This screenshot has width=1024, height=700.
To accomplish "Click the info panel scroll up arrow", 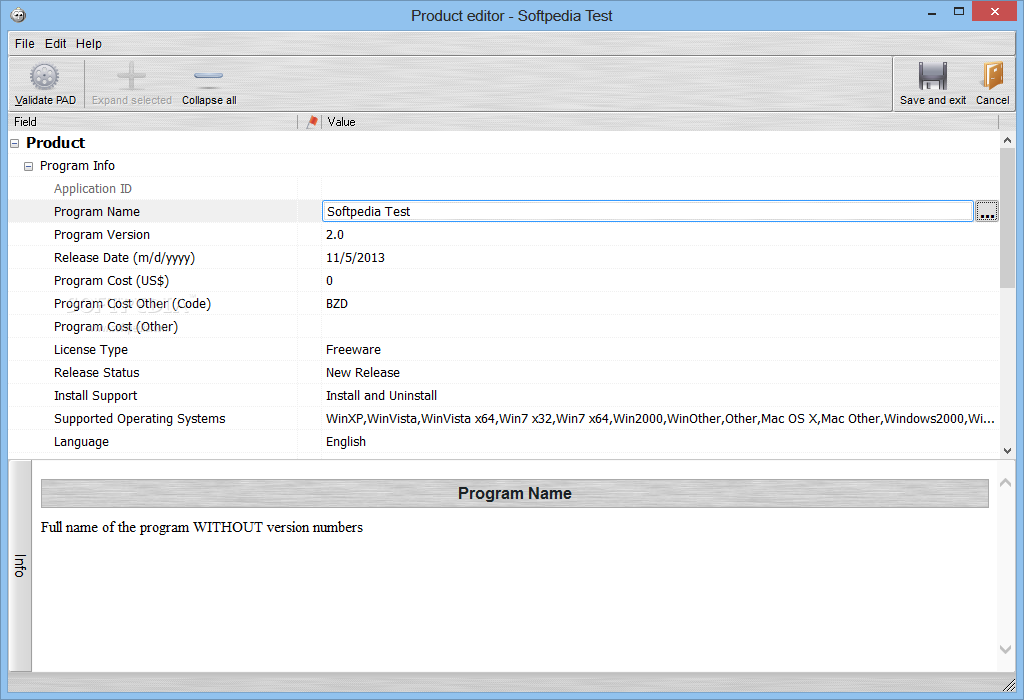I will (x=1006, y=483).
